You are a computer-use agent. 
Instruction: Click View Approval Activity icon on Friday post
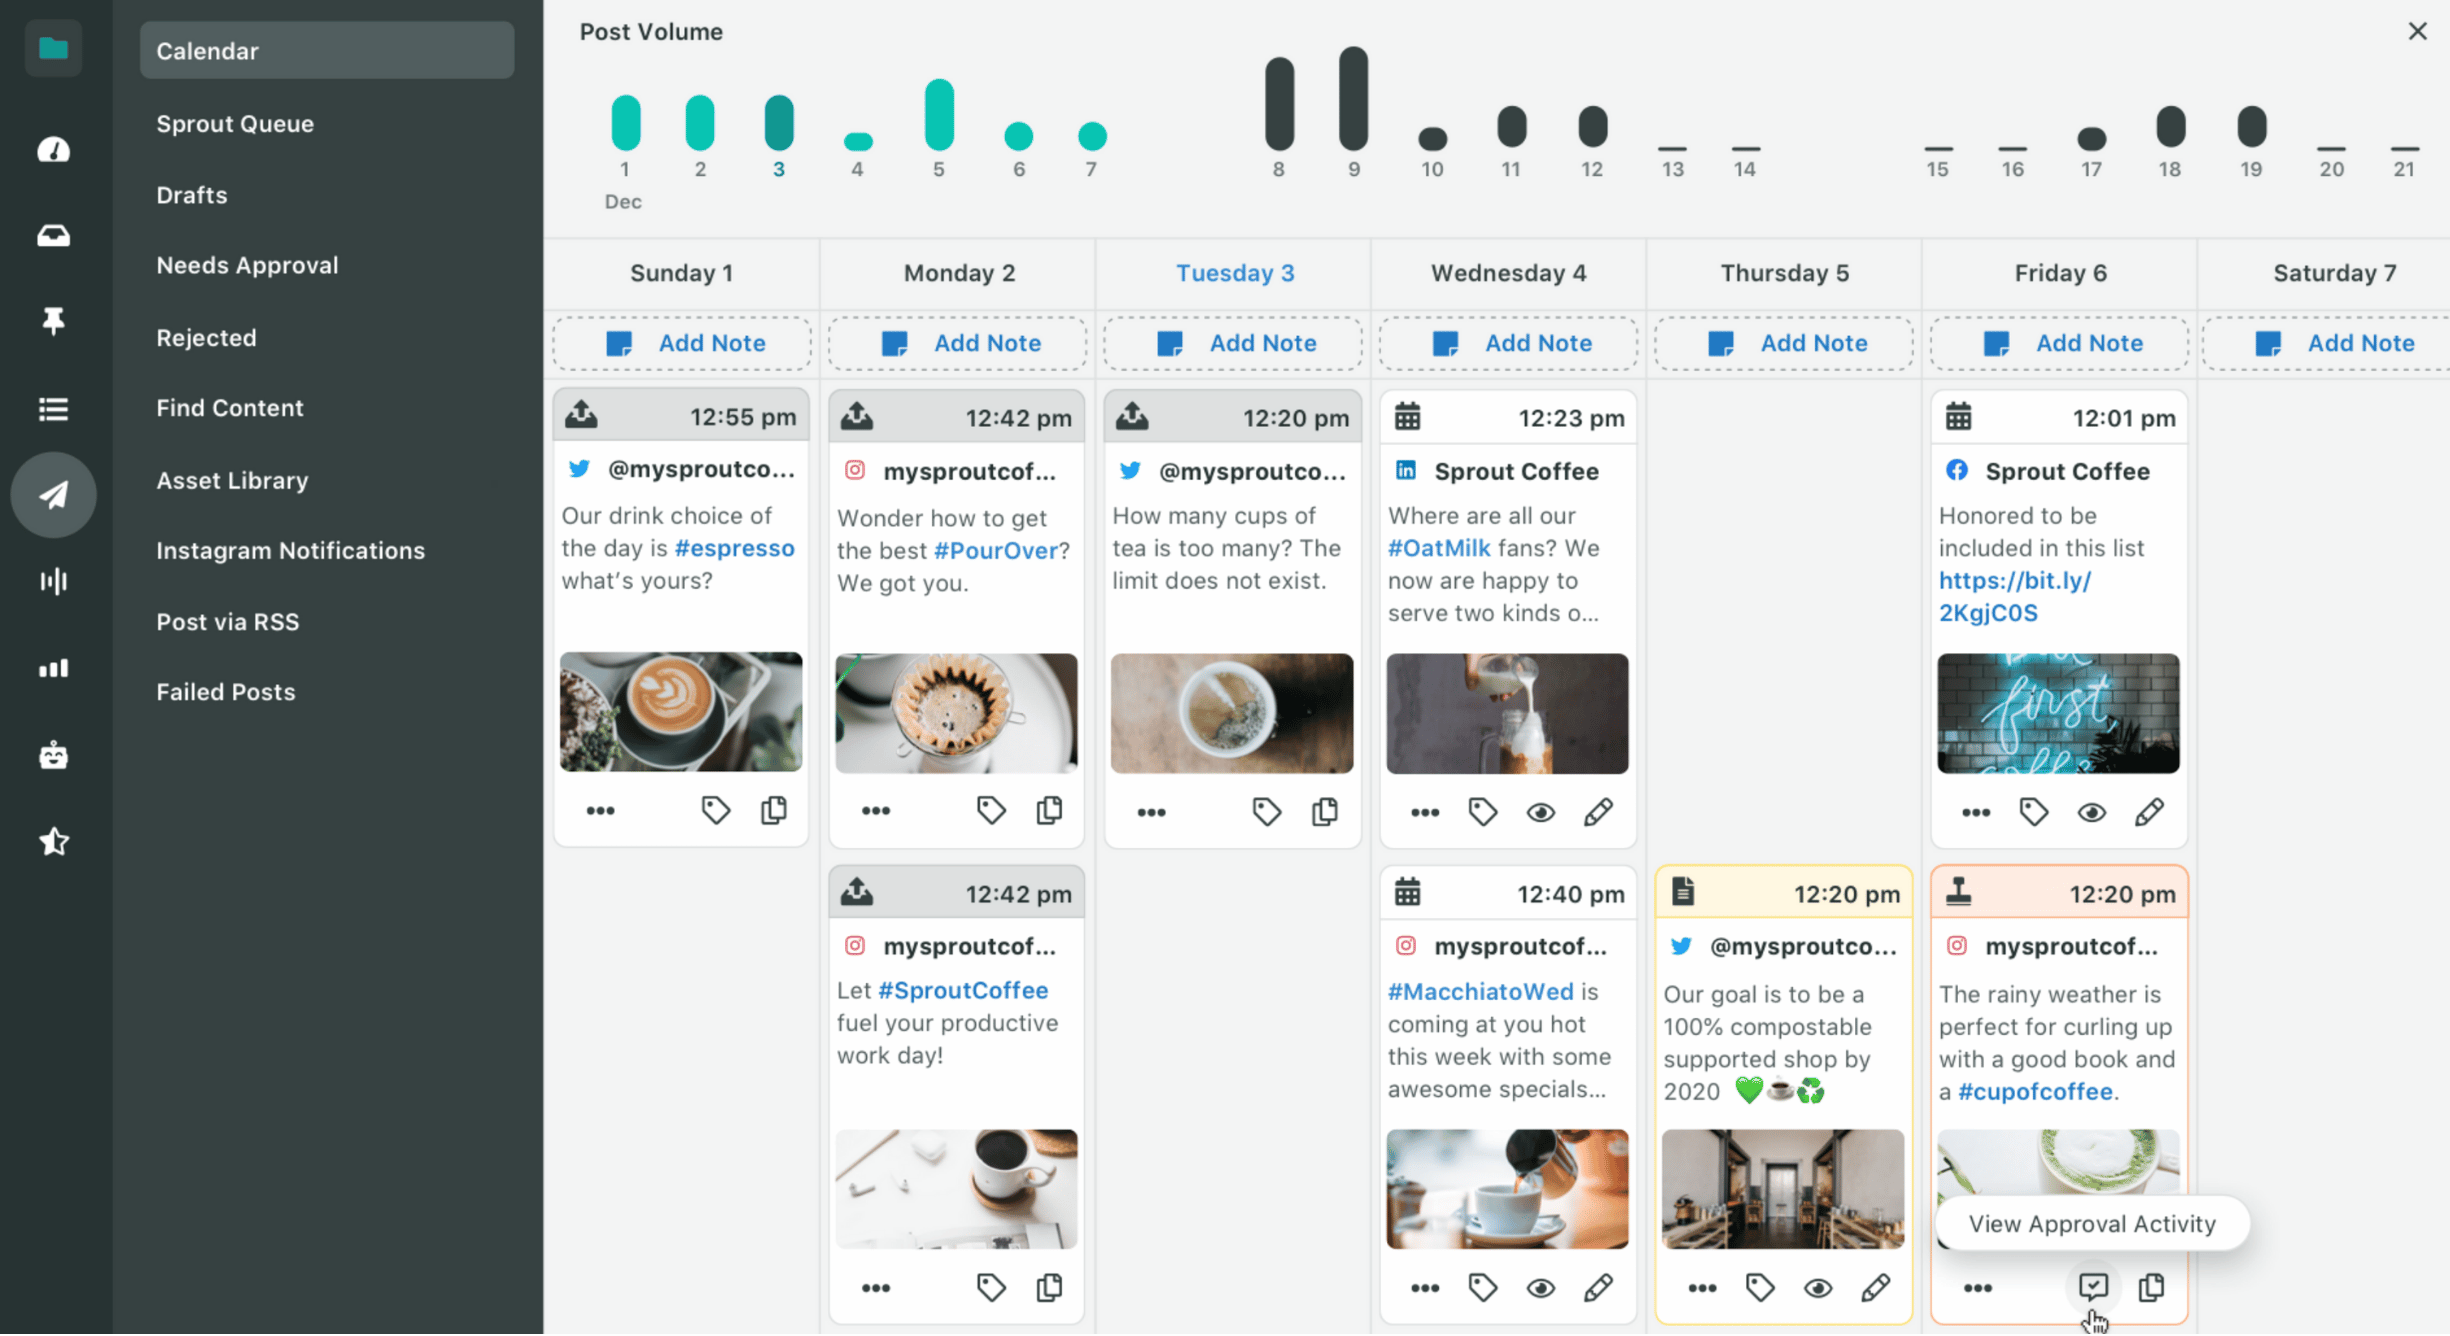[x=2092, y=1287]
